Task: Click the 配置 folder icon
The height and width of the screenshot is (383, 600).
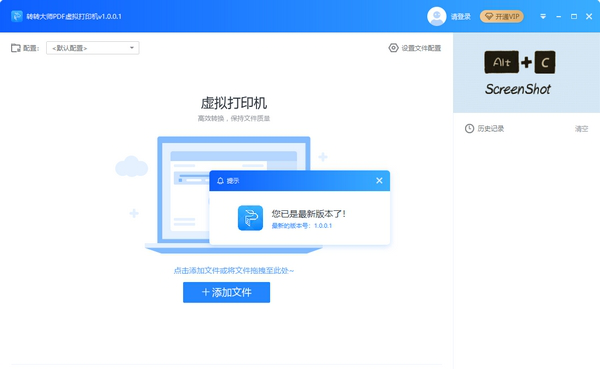Action: (x=16, y=48)
